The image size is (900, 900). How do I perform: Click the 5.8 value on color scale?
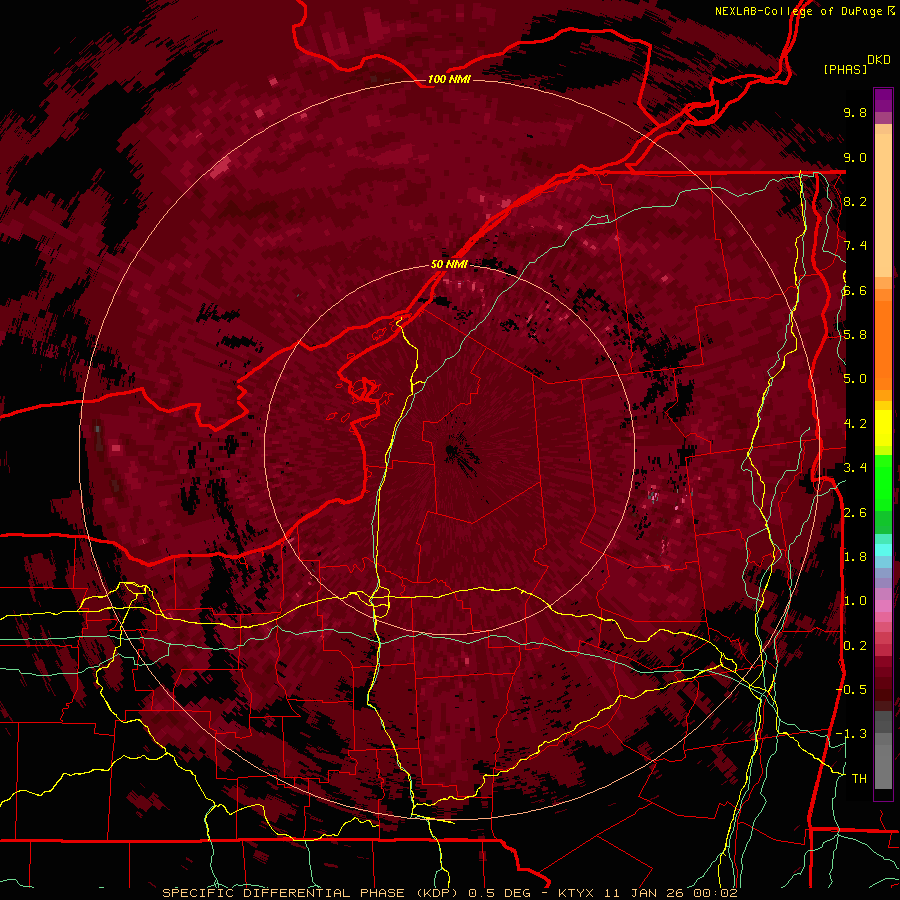click(855, 335)
